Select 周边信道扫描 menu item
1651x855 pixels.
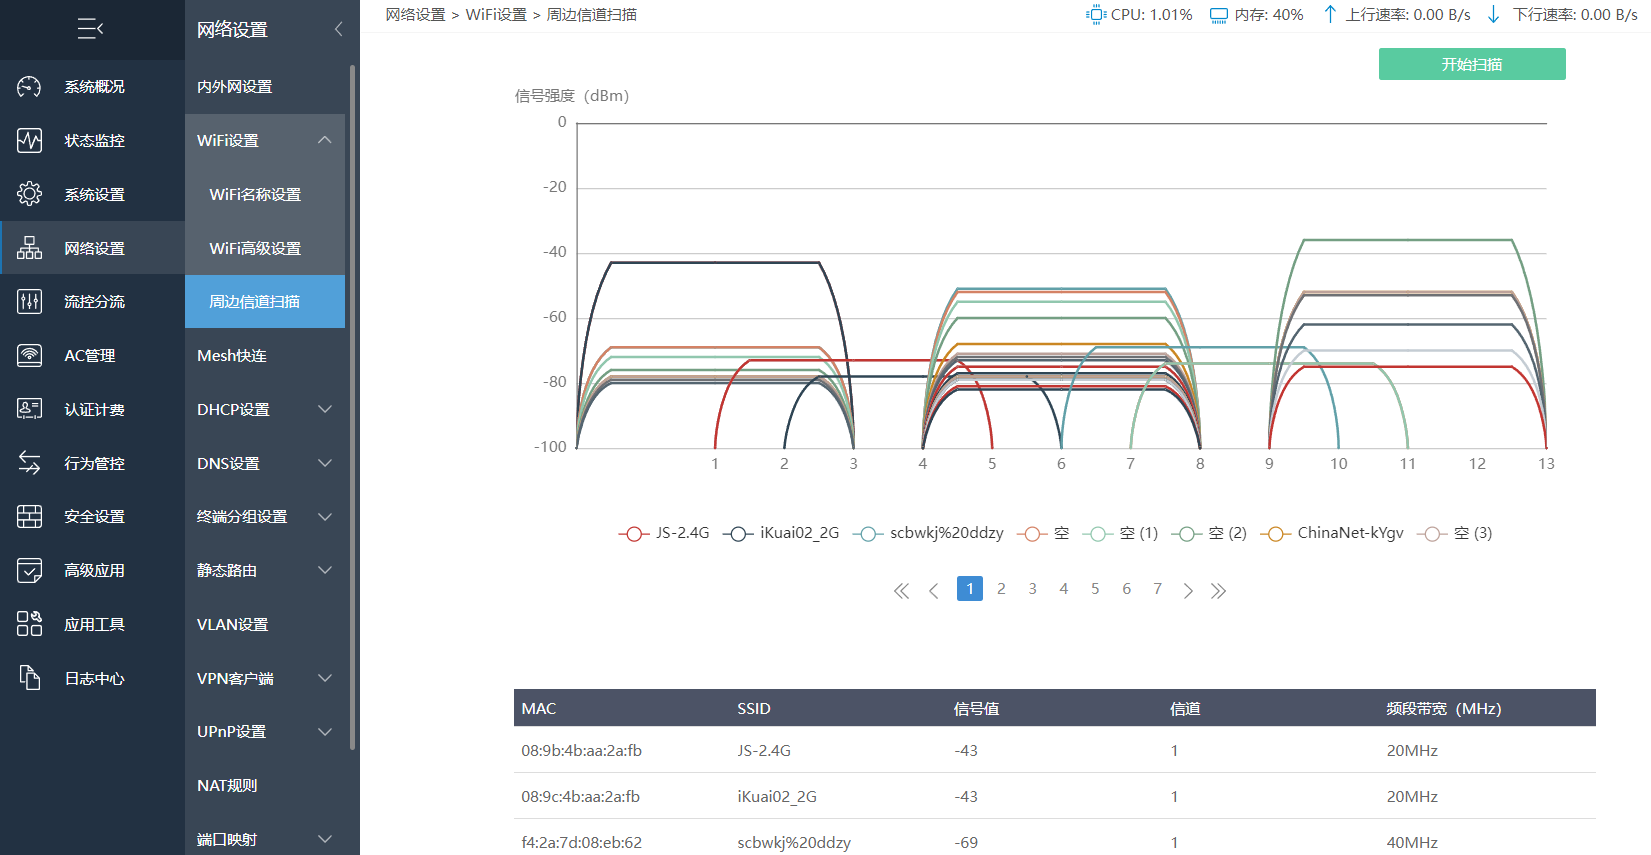[265, 301]
